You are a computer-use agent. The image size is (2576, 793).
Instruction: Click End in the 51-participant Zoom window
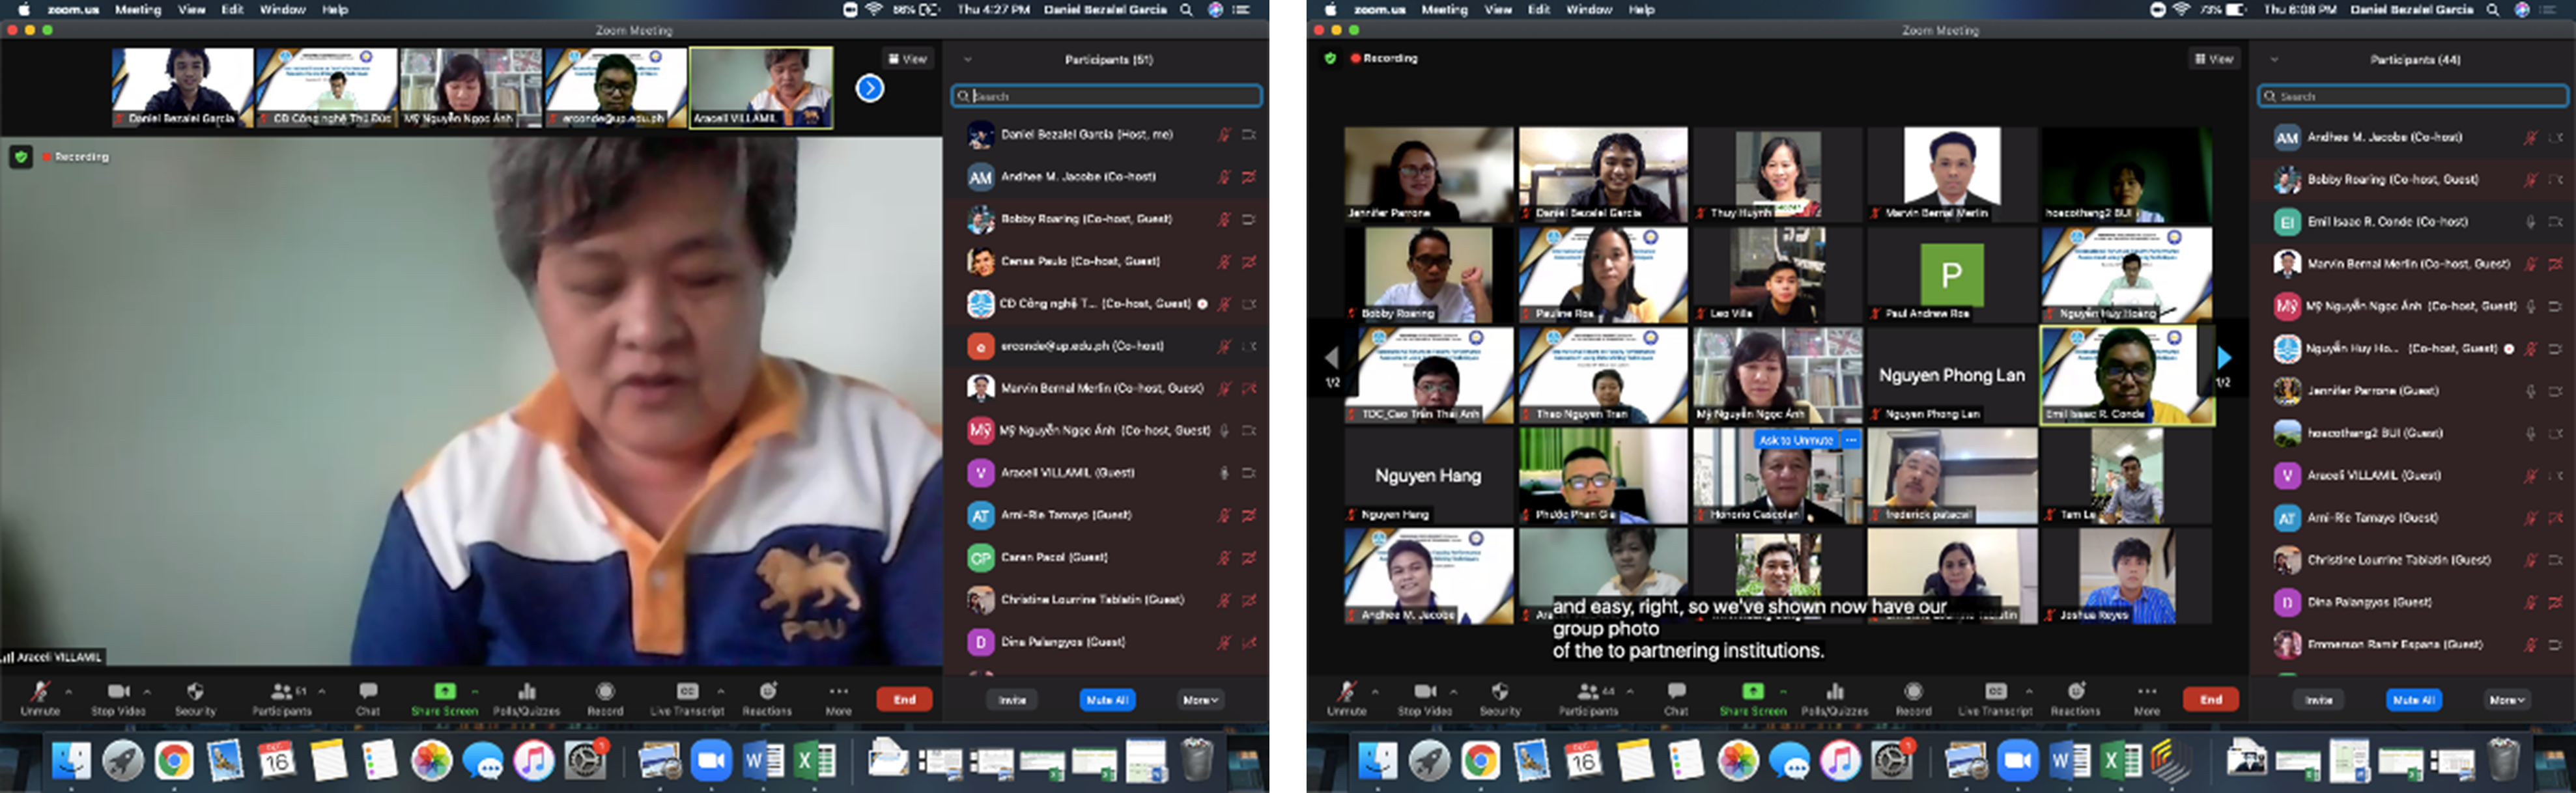tap(904, 699)
